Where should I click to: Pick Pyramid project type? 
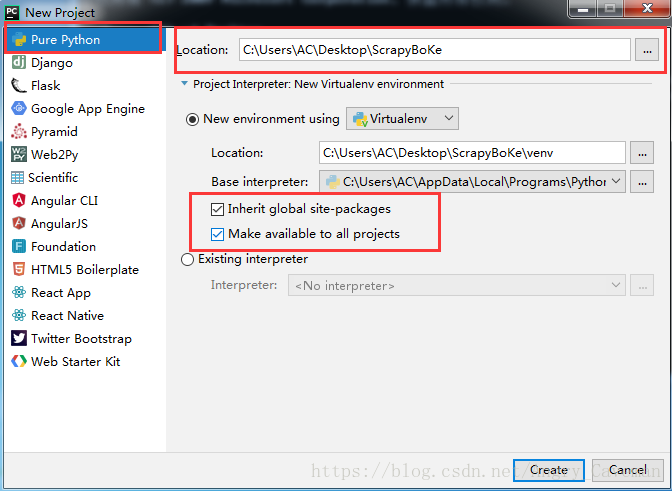tap(54, 132)
